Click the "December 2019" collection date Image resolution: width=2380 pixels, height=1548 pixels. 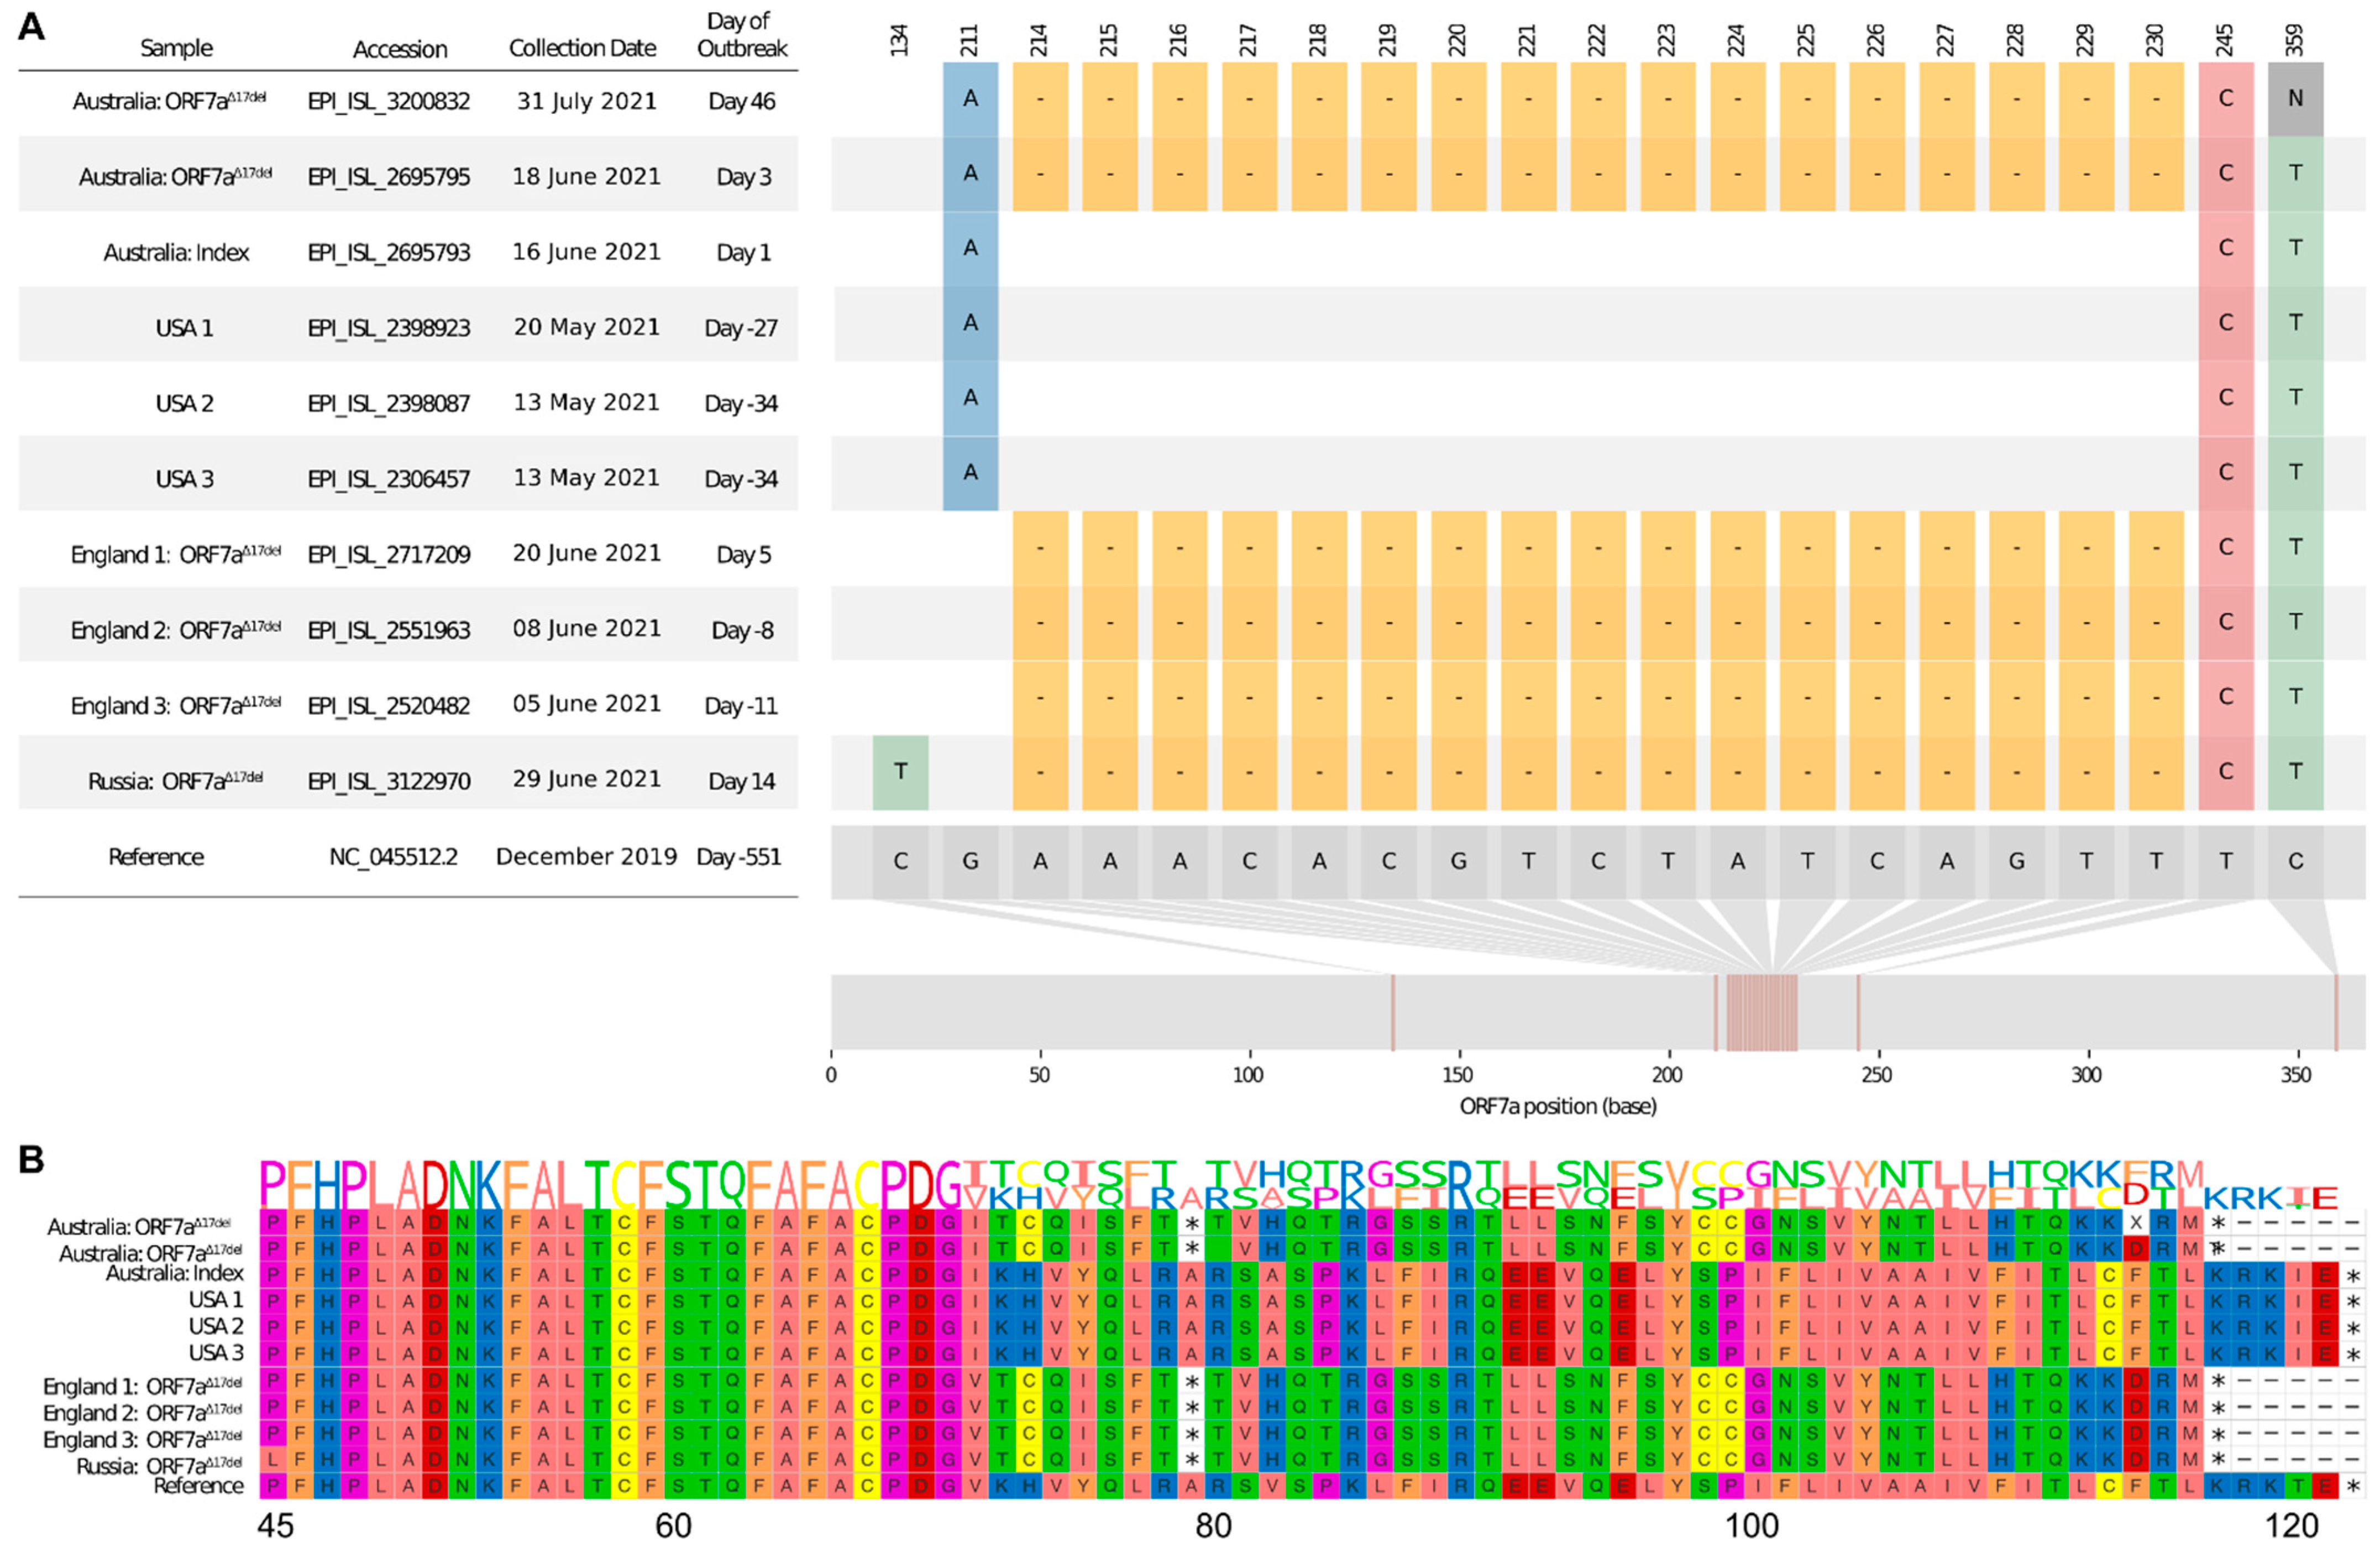pyautogui.click(x=587, y=857)
